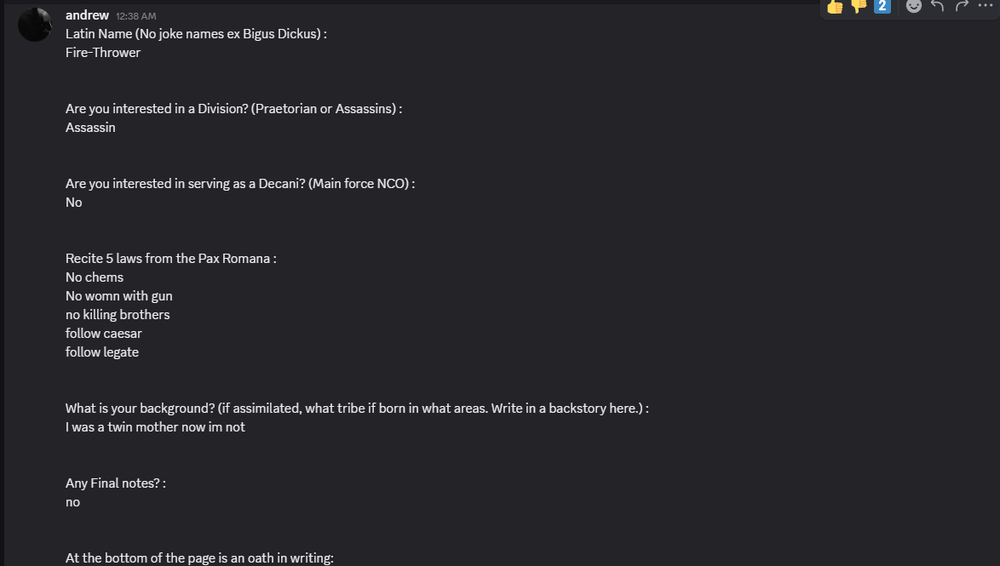Click the 'follow legate' law line
Image resolution: width=1000 pixels, height=566 pixels.
click(102, 352)
